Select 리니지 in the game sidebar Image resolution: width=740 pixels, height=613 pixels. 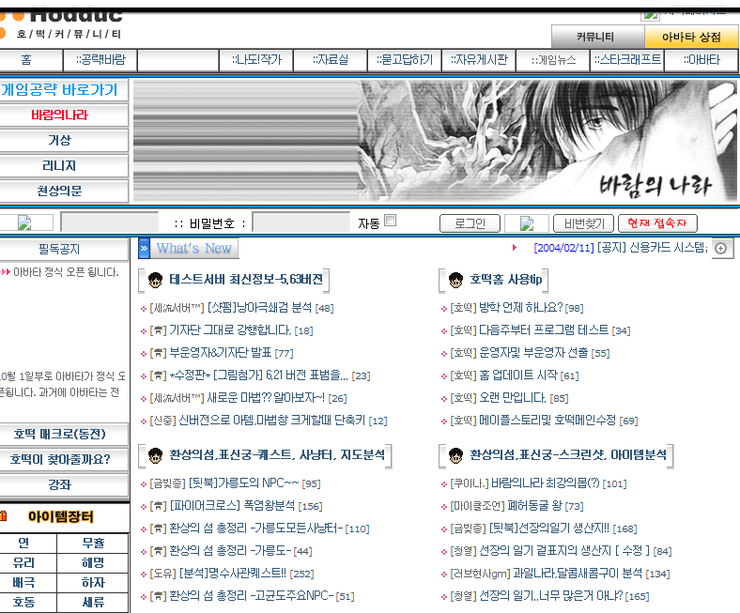pyautogui.click(x=60, y=166)
